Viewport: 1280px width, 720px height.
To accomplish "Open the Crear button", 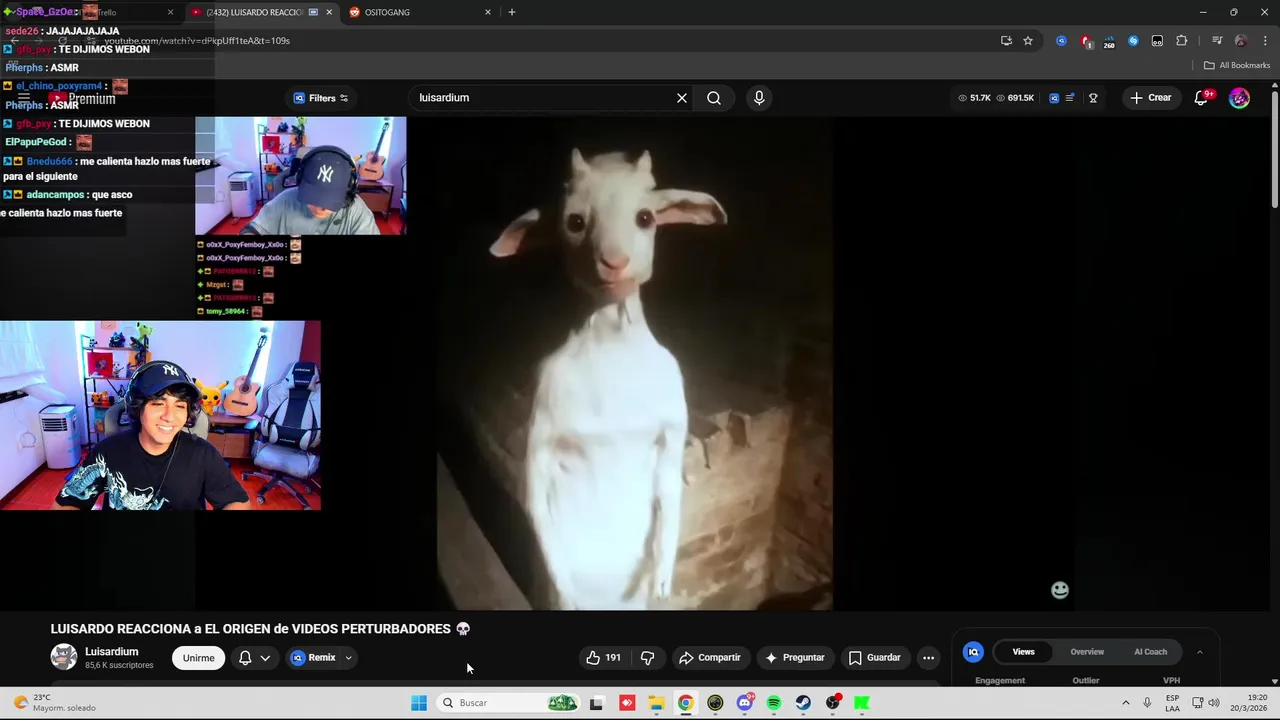I will pyautogui.click(x=1150, y=98).
